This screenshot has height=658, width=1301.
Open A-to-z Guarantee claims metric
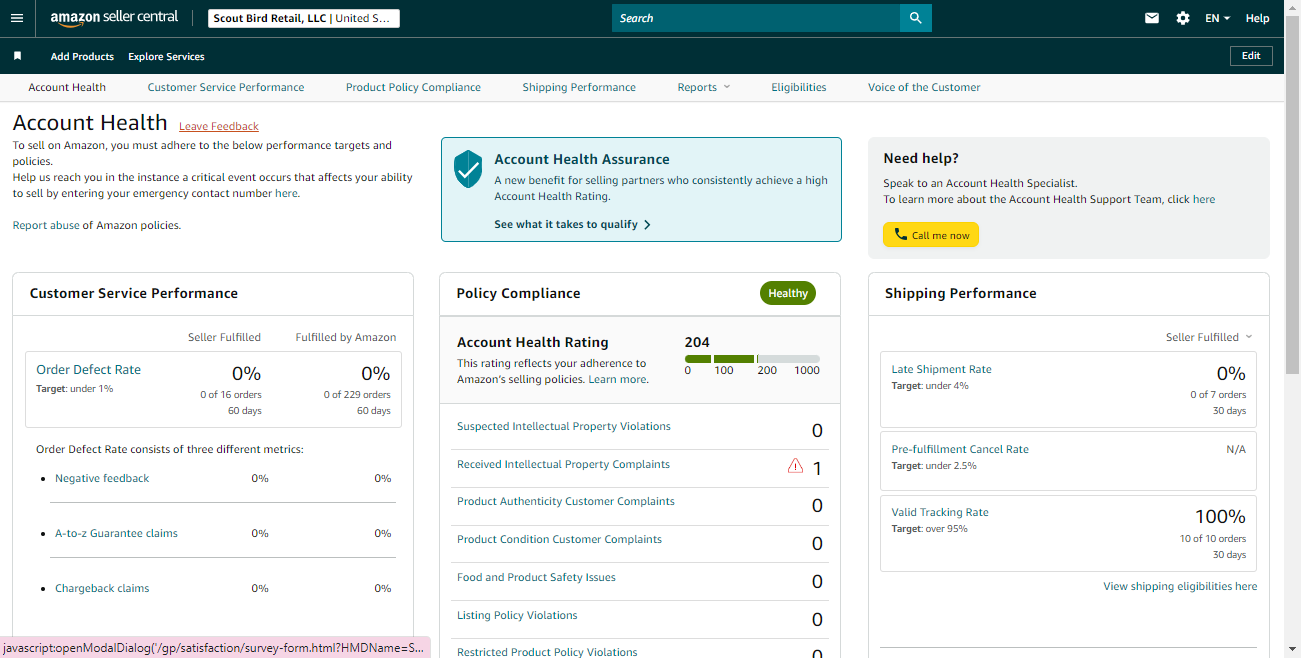pos(116,533)
